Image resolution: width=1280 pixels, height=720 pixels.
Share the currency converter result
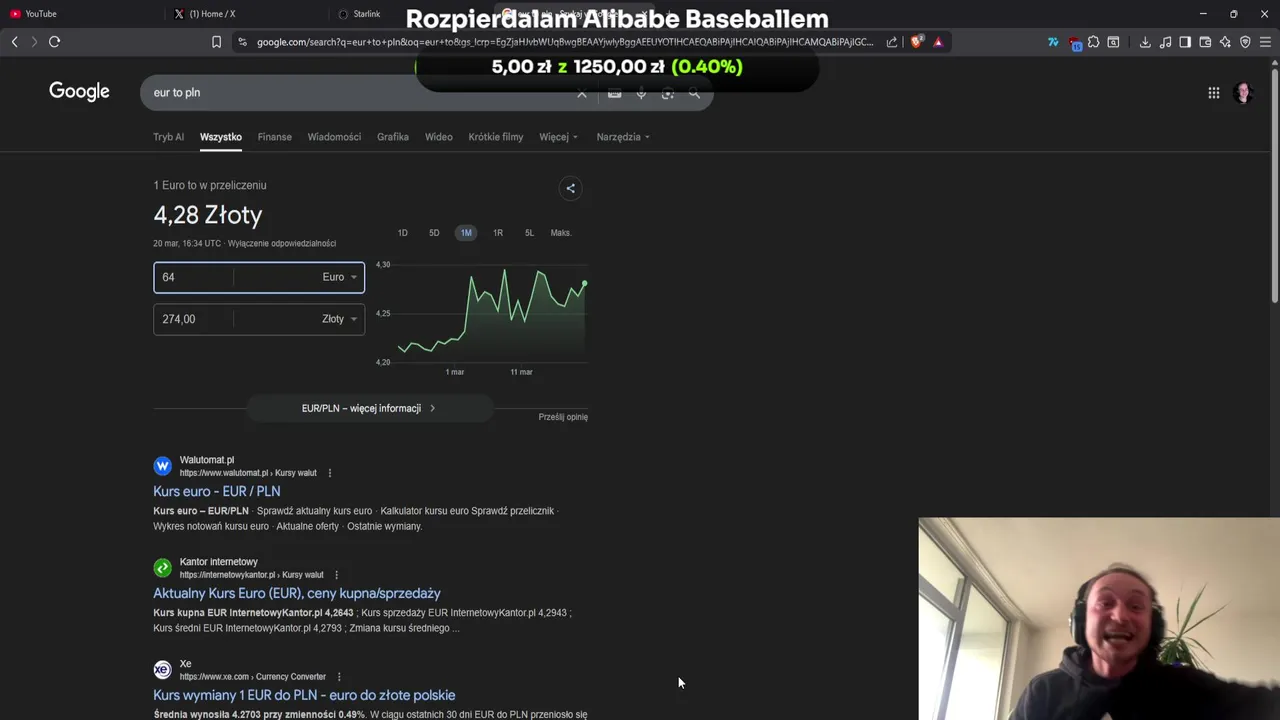tap(570, 188)
